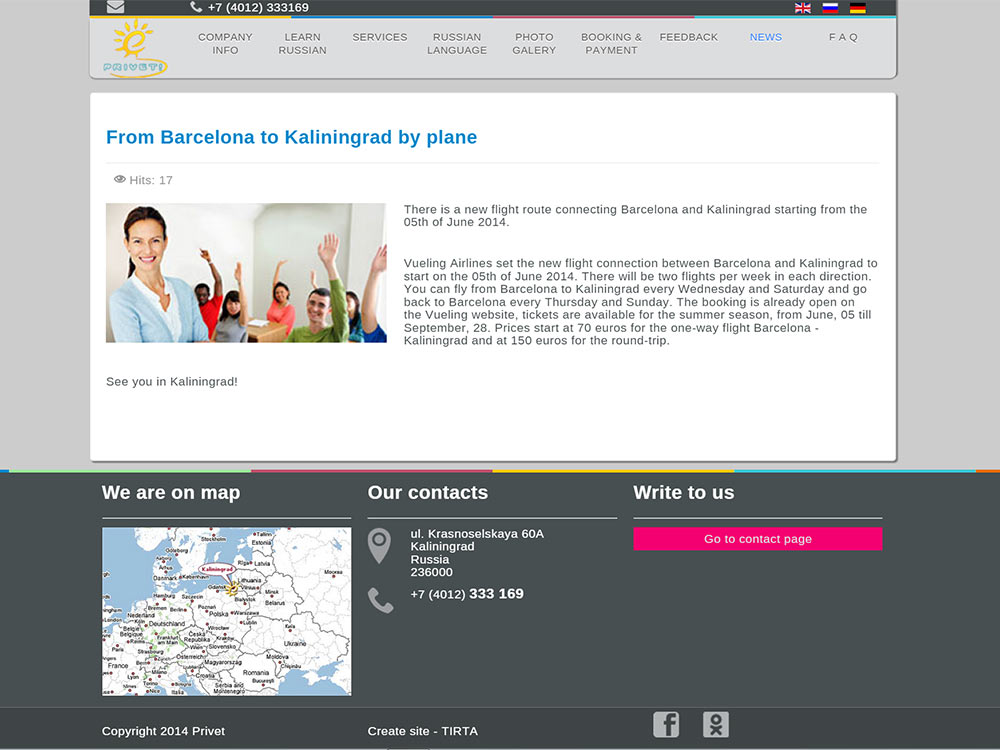
Task: Open the Facebook page icon in footer
Action: point(666,724)
